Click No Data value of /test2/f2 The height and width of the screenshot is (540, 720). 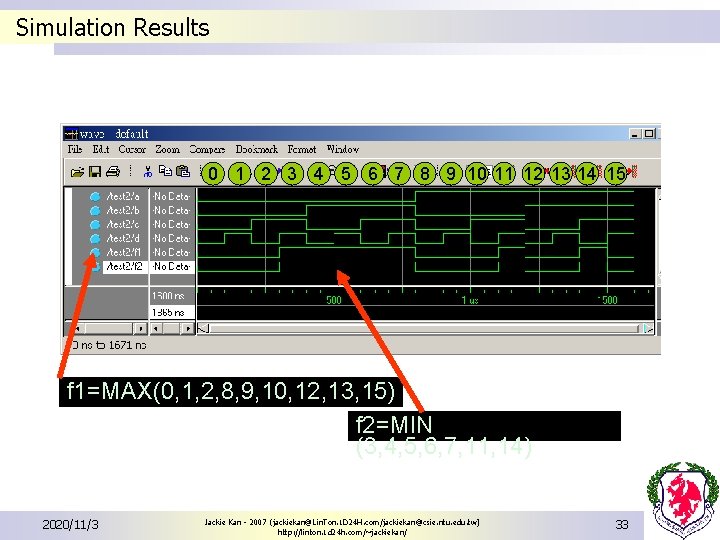[x=172, y=266]
